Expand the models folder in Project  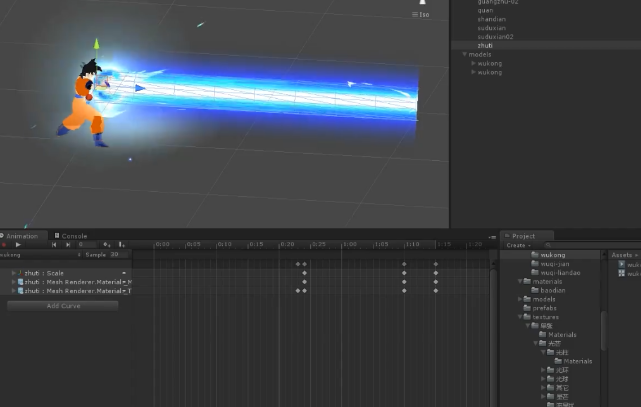(x=520, y=299)
